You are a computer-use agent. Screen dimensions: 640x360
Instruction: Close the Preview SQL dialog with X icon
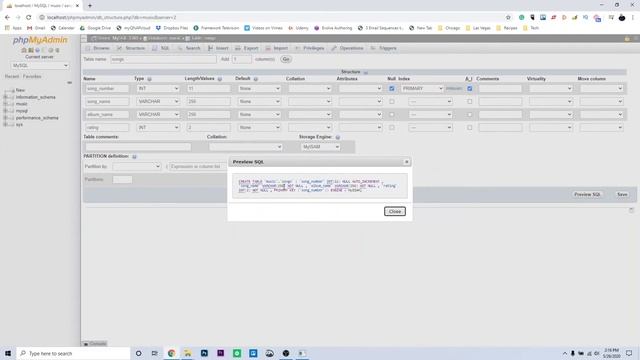pos(407,162)
